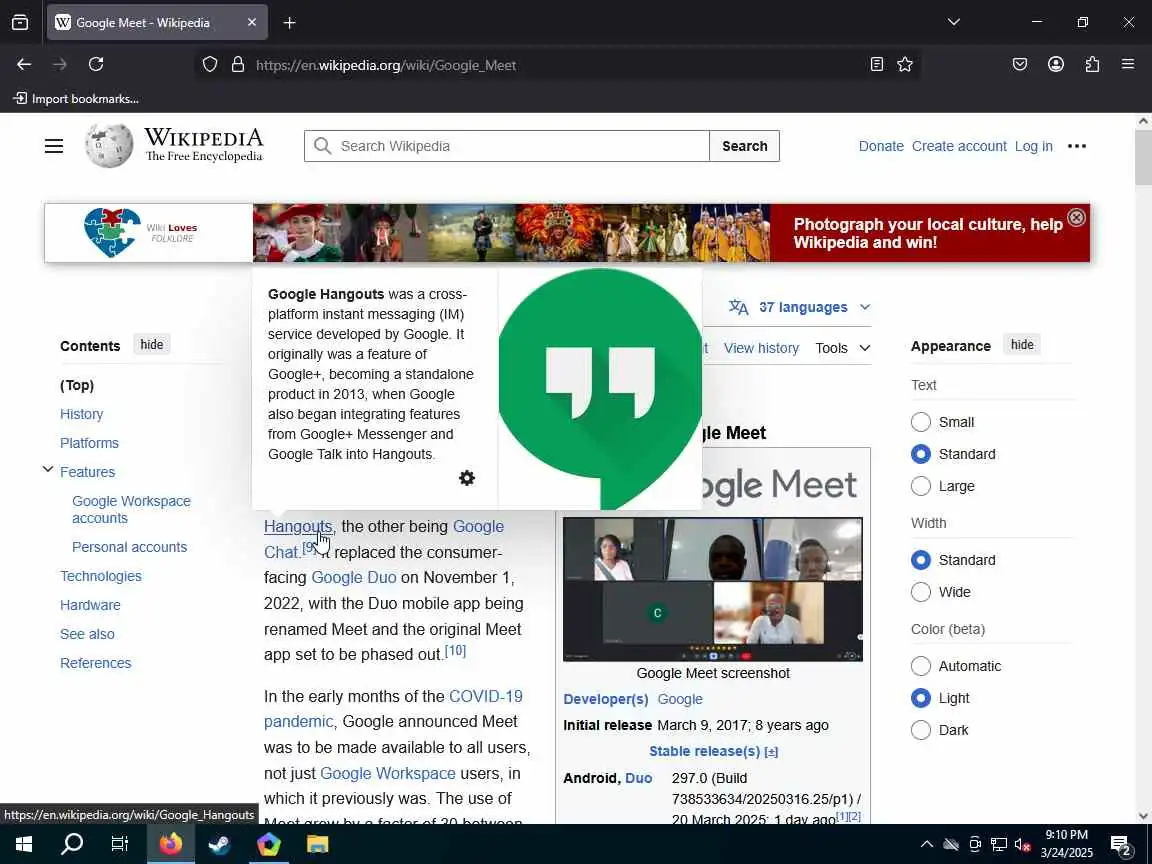This screenshot has width=1152, height=864.
Task: Select Standard page width
Action: (921, 560)
